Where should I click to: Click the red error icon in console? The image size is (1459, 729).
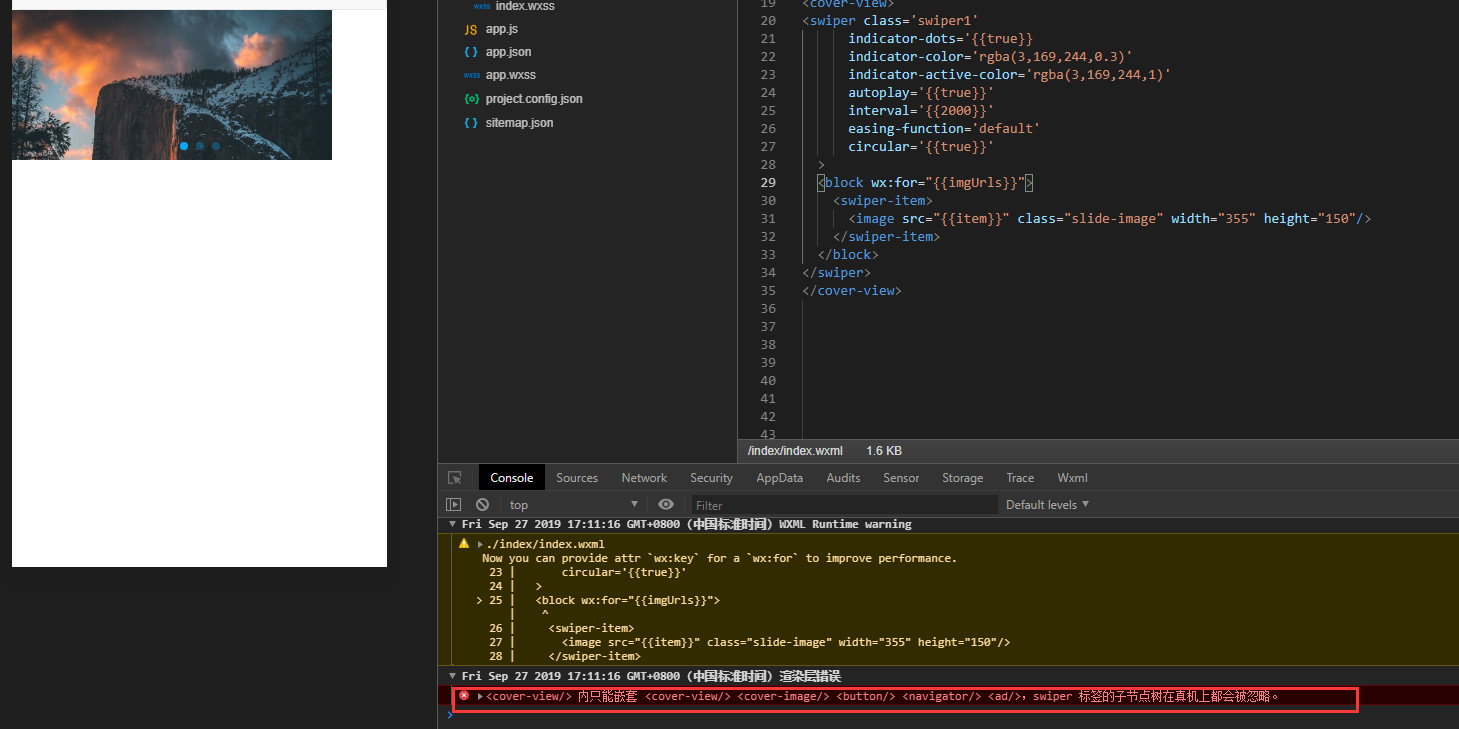[464, 696]
